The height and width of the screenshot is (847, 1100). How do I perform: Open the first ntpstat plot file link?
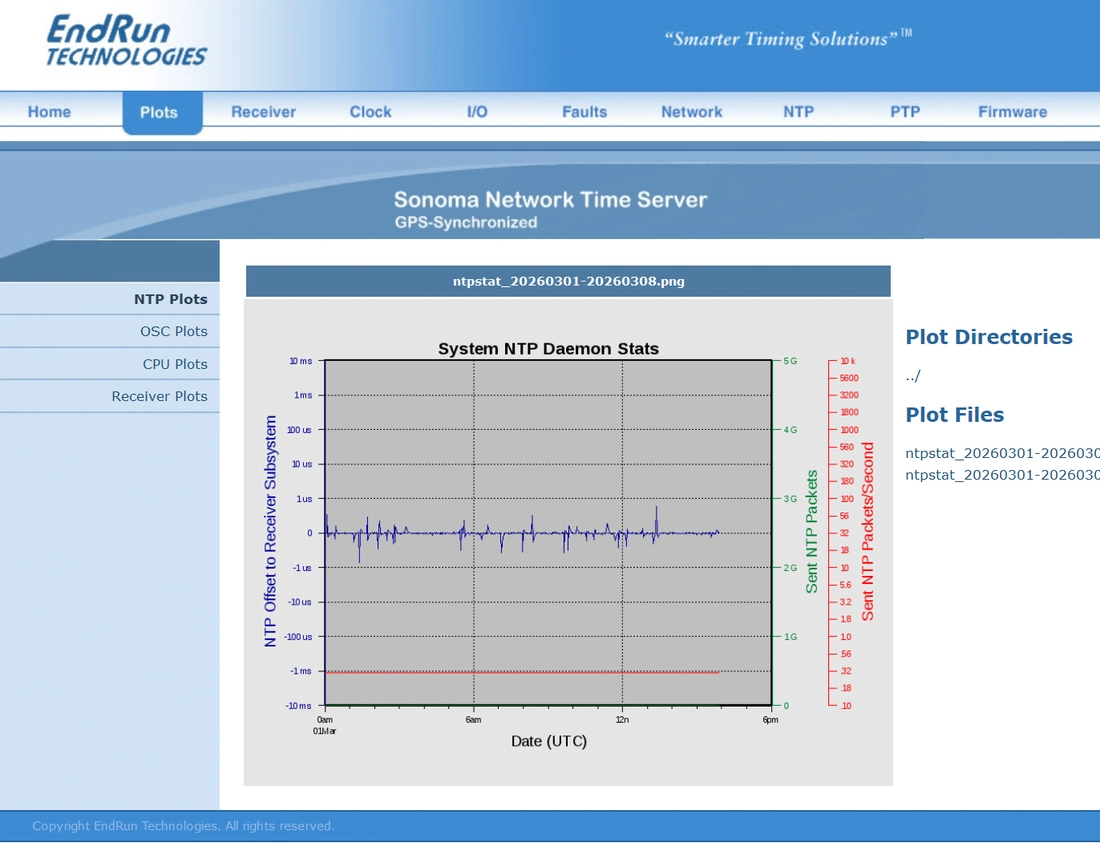click(1002, 453)
